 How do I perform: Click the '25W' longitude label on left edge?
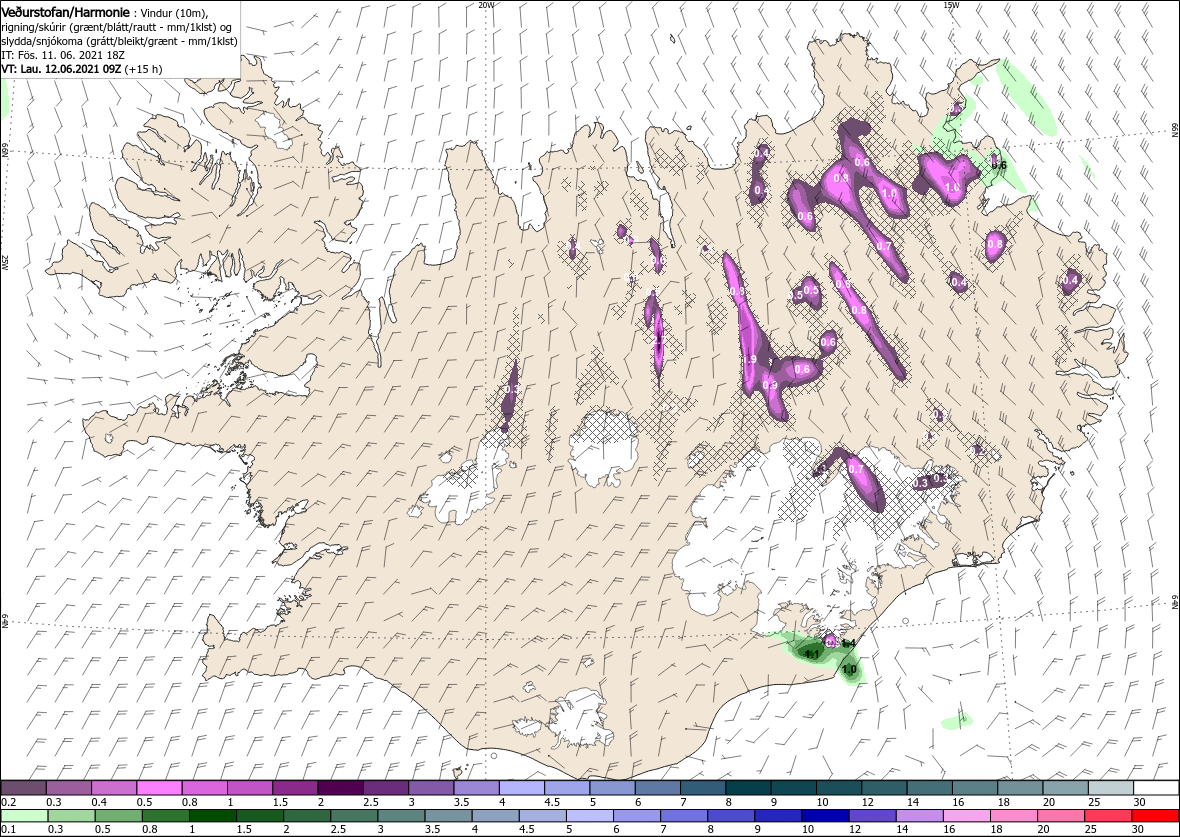tap(5, 262)
